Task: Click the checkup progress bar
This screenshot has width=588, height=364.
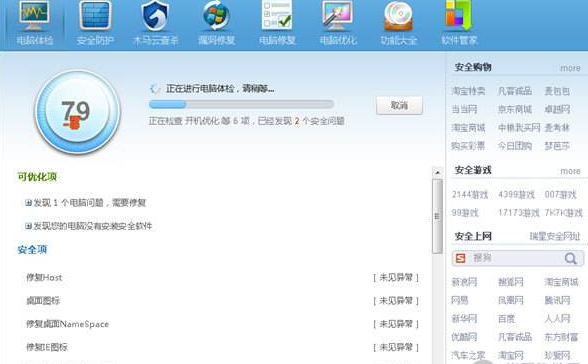Action: point(241,104)
